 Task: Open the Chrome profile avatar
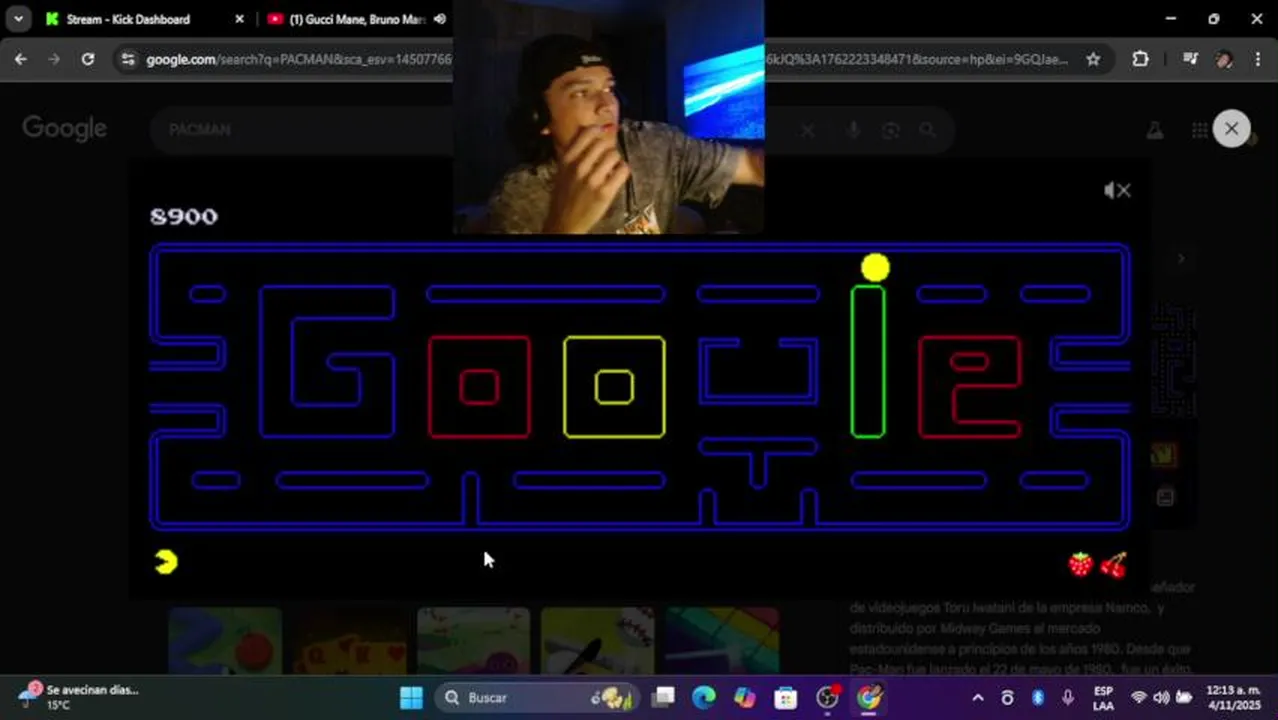click(1224, 59)
